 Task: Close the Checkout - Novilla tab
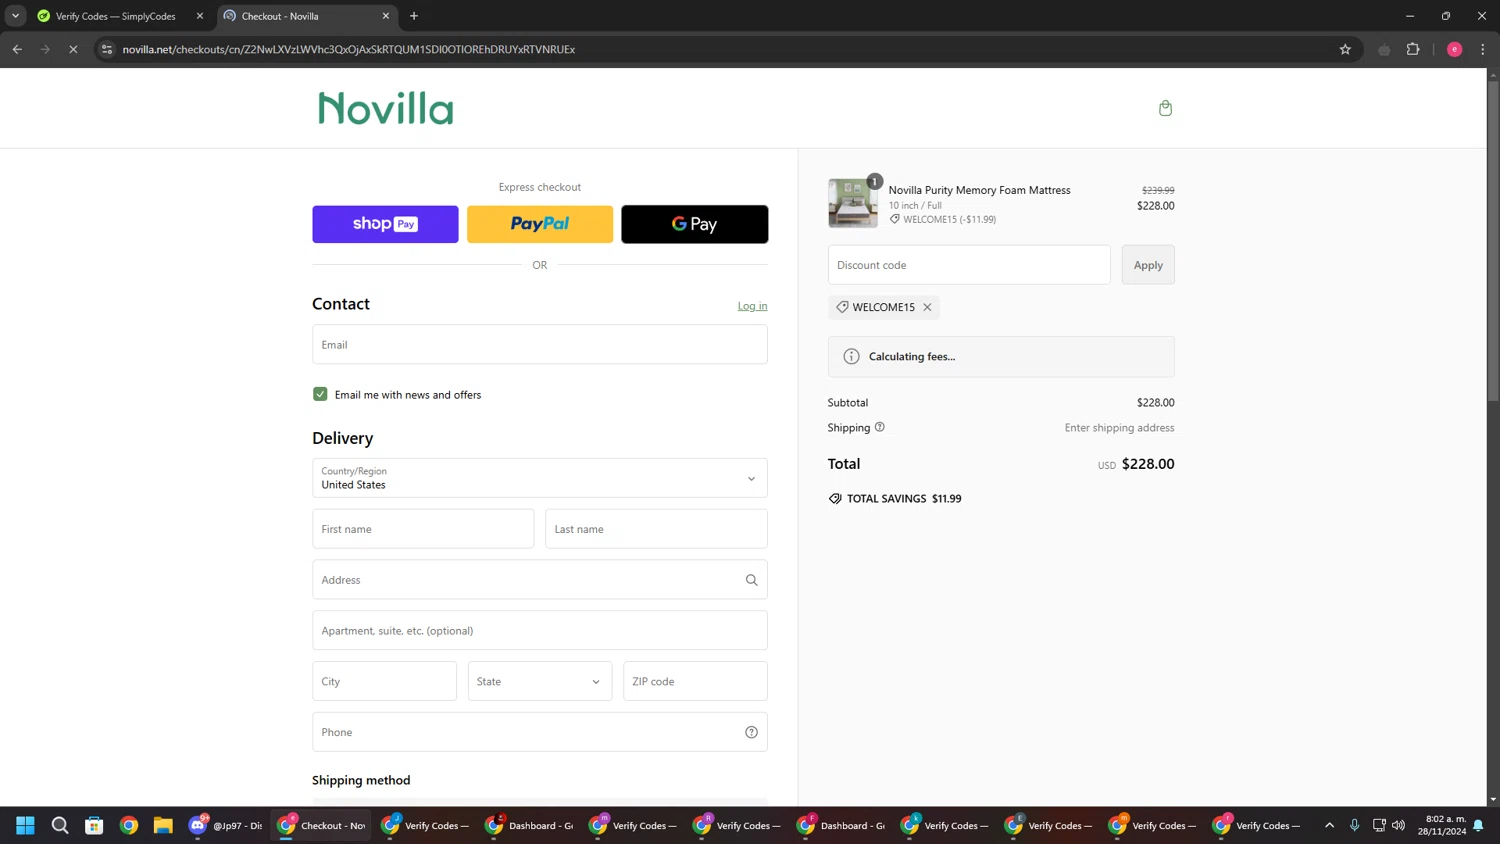pos(386,16)
